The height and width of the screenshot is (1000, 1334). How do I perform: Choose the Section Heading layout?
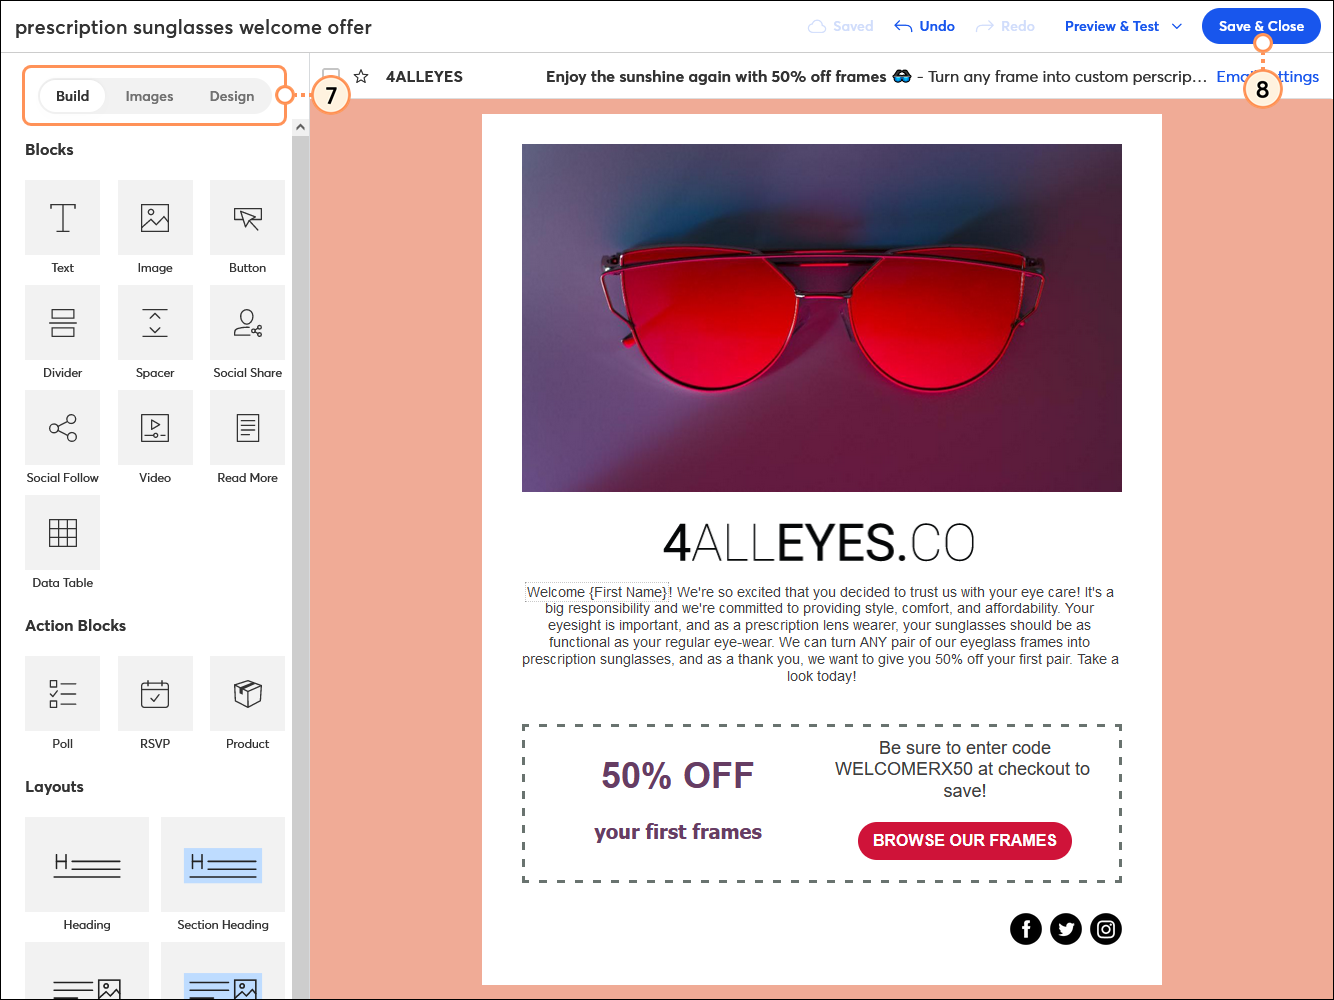223,865
